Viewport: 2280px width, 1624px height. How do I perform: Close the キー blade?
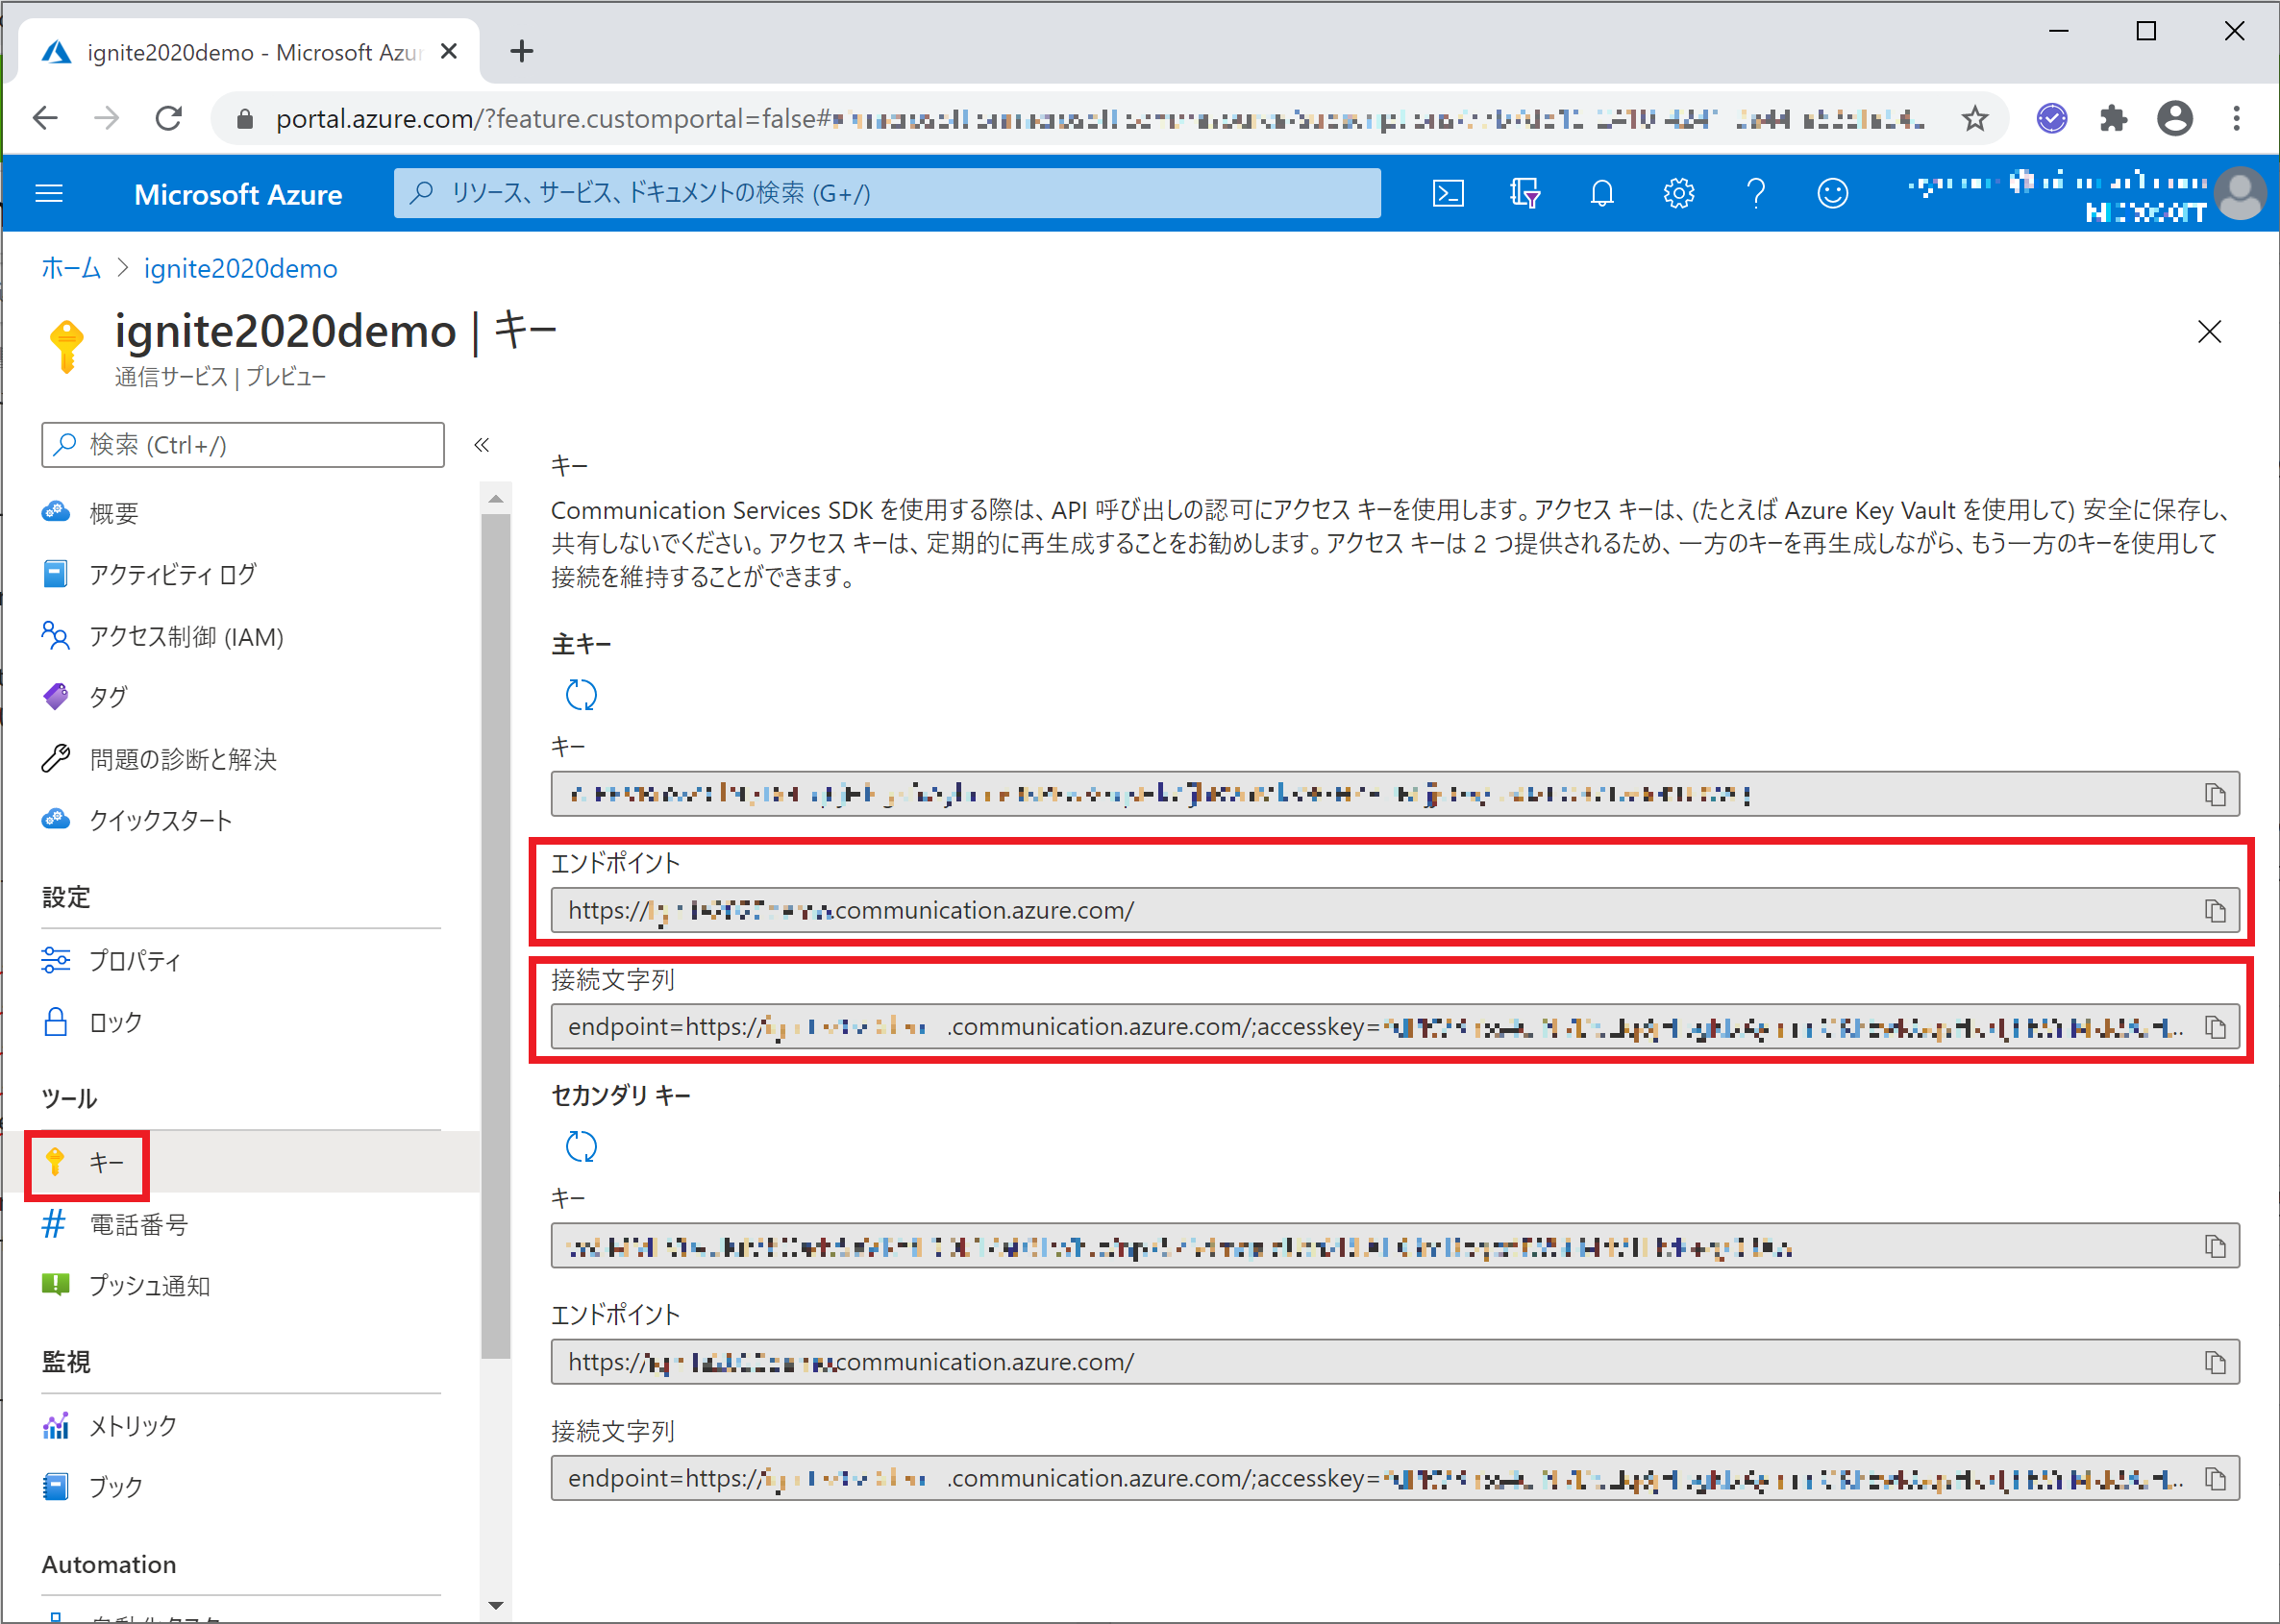2209,332
